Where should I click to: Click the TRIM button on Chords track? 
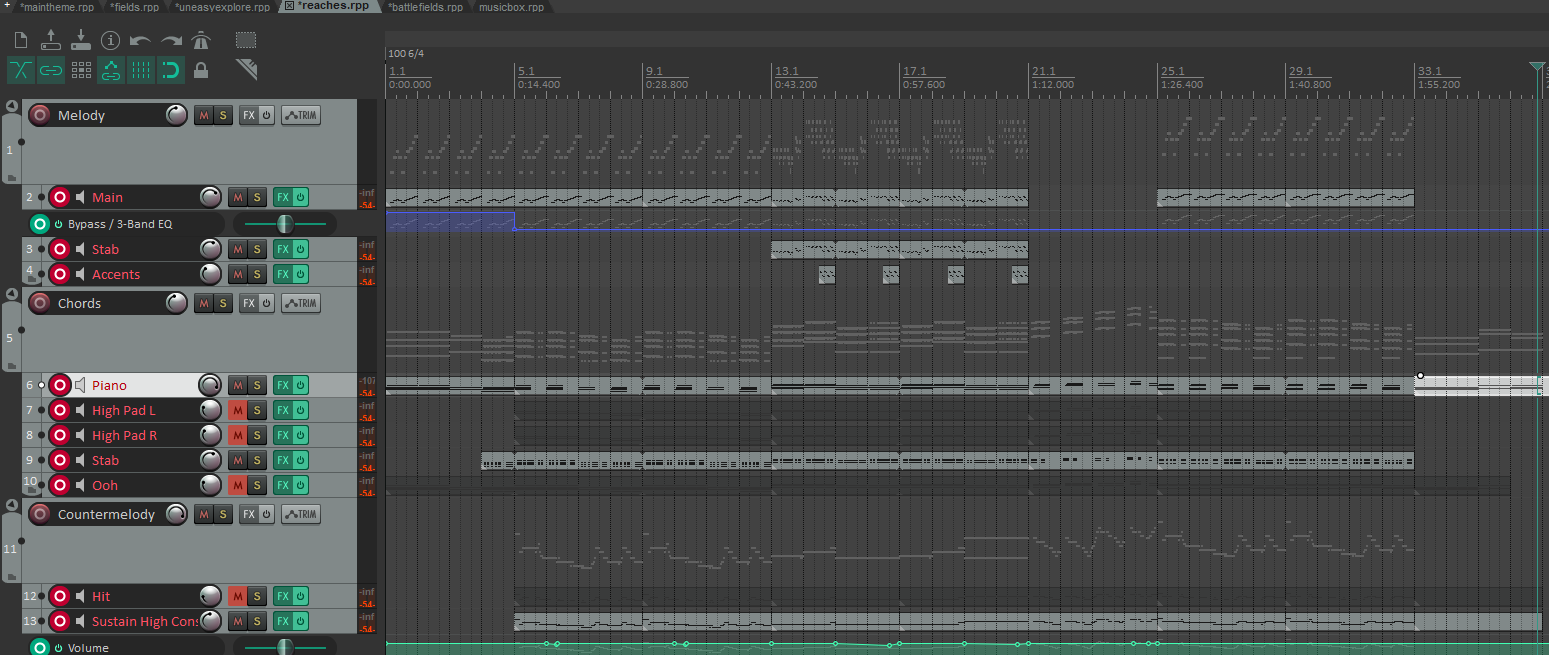[301, 303]
